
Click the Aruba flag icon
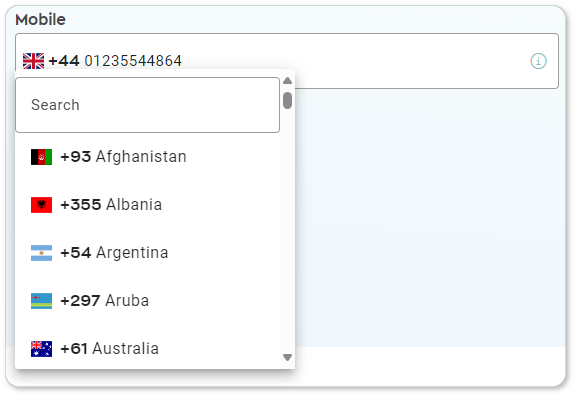pyautogui.click(x=42, y=301)
